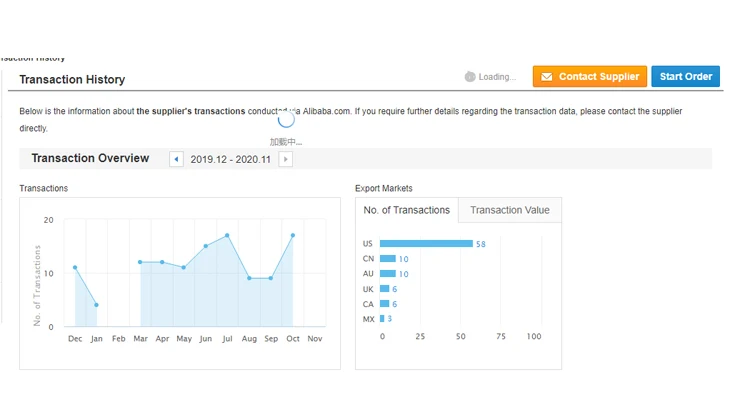Click the Mar data point on the line chart

tap(140, 262)
